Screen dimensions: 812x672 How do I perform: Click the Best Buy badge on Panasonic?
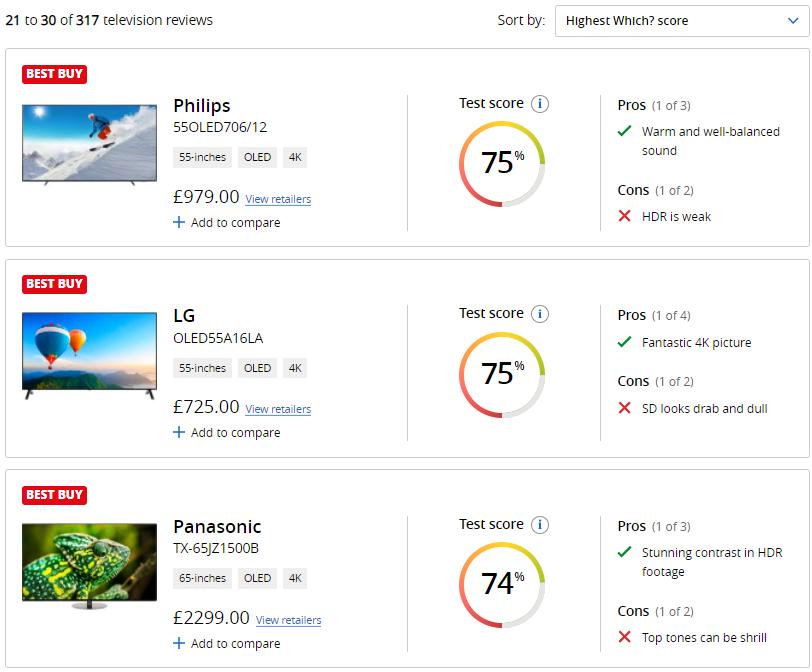[54, 495]
